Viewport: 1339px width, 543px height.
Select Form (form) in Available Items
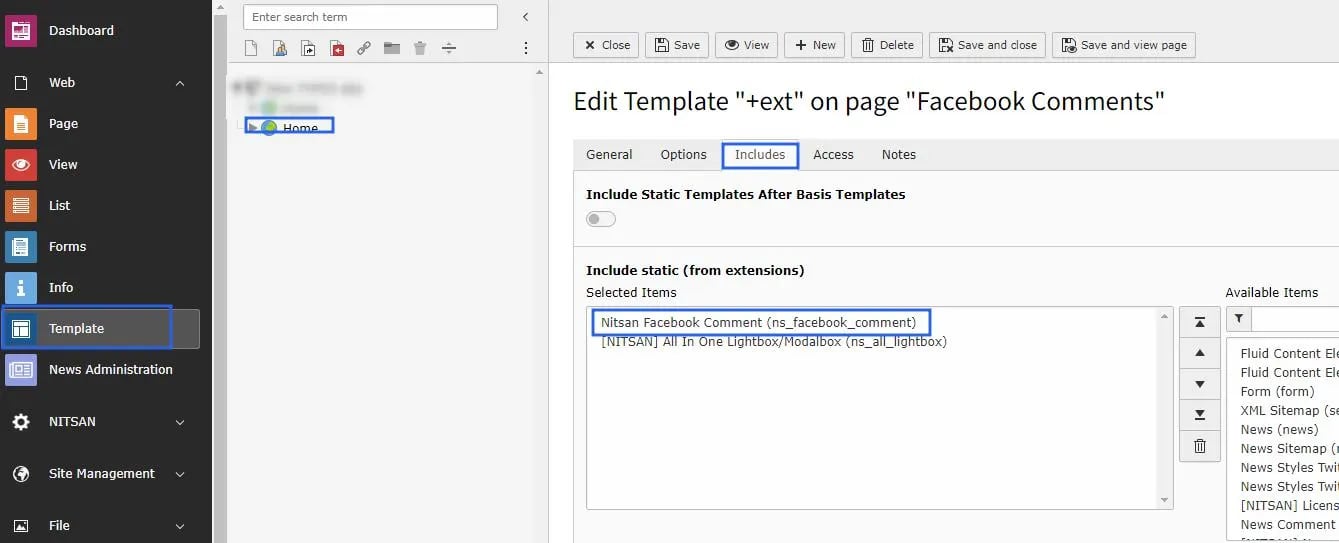1279,392
